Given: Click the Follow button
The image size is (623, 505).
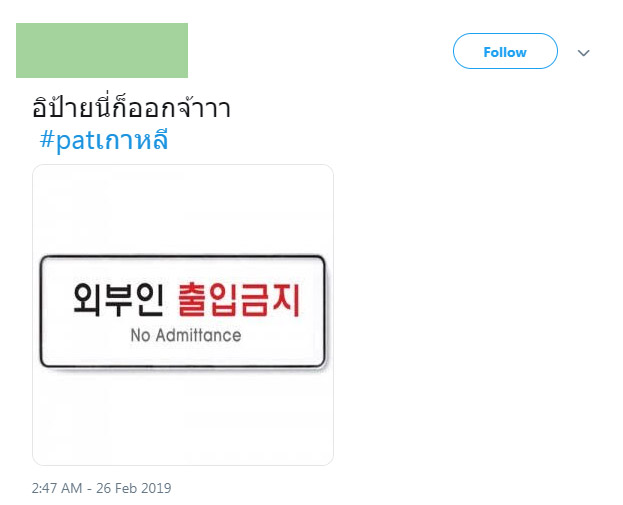Looking at the screenshot, I should pos(505,52).
